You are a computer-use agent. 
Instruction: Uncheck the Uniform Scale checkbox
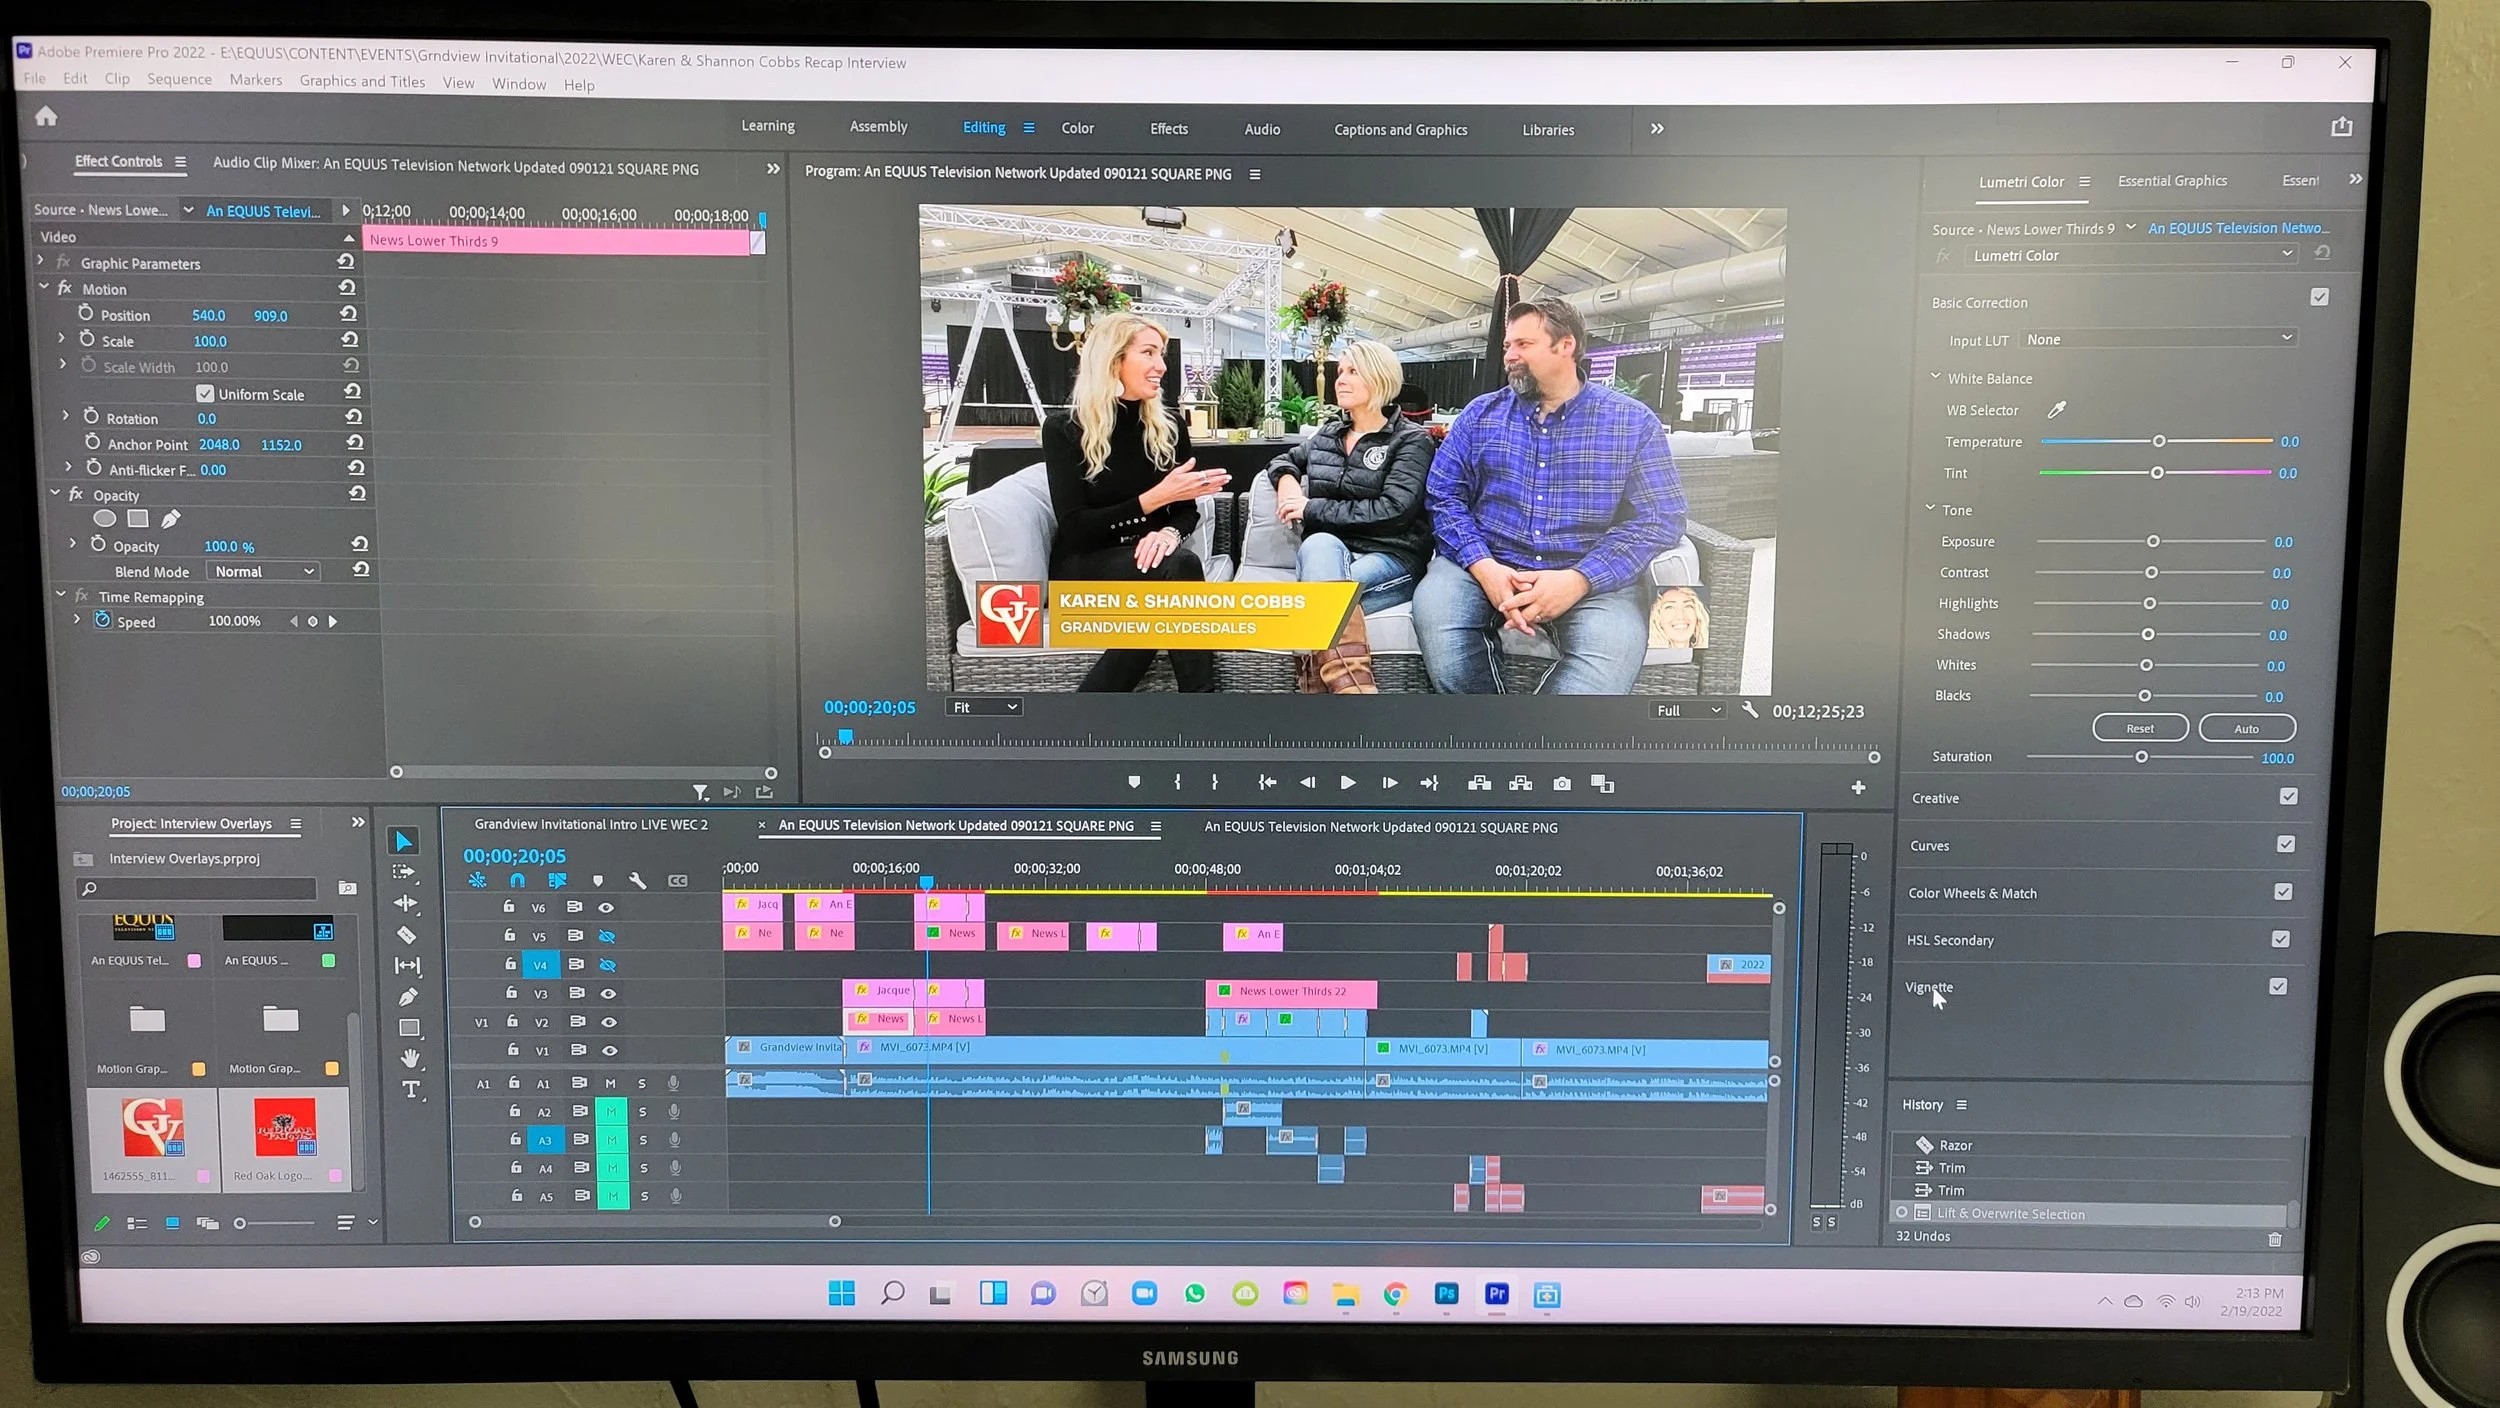pyautogui.click(x=205, y=394)
